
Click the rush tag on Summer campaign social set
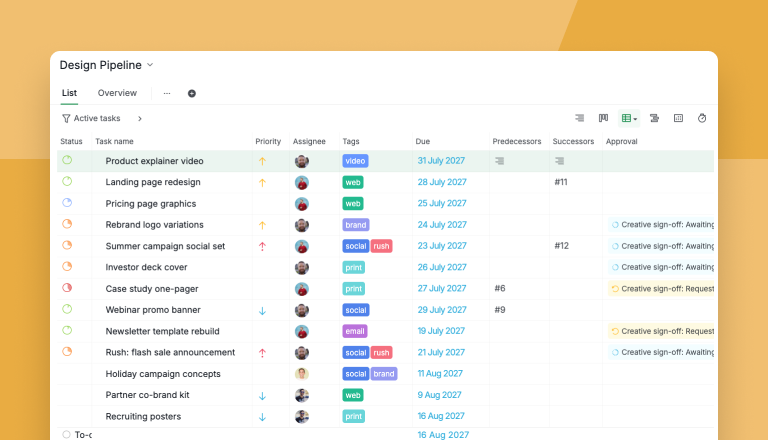click(381, 246)
